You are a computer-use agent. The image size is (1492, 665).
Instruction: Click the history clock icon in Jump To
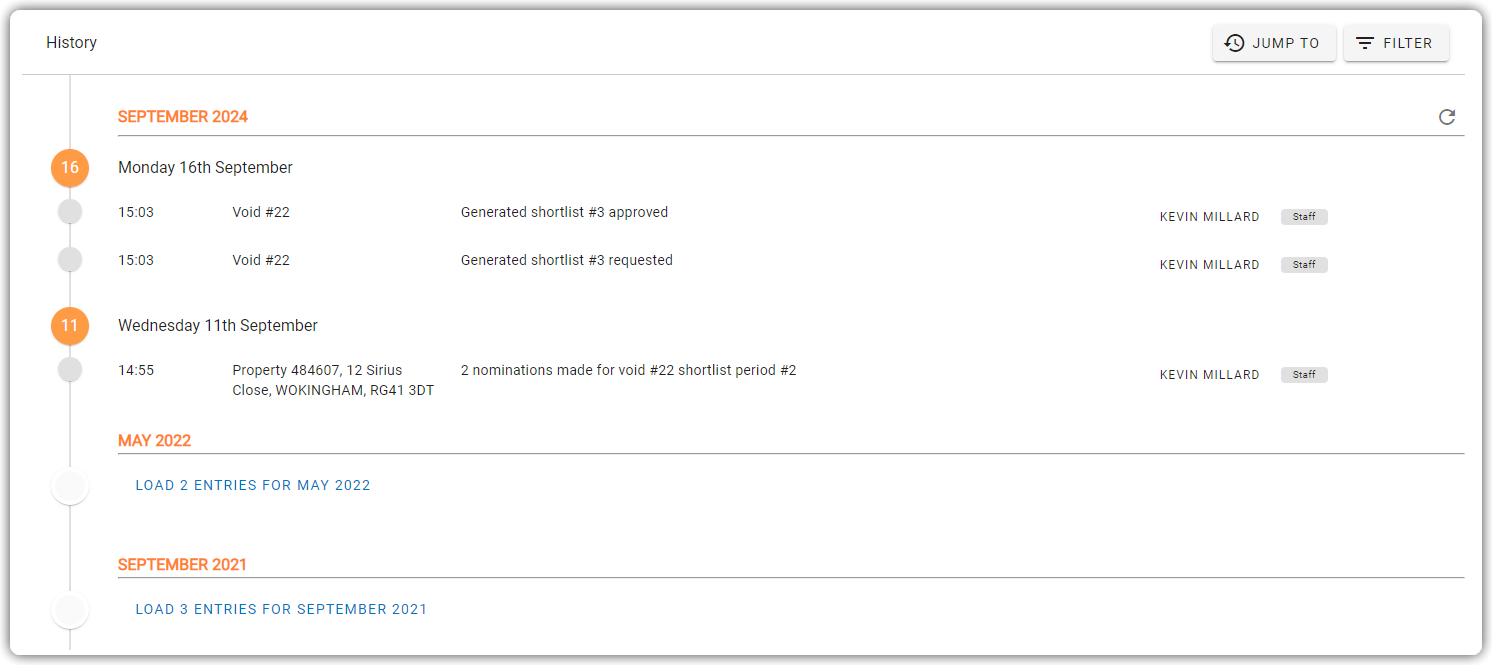point(1234,43)
